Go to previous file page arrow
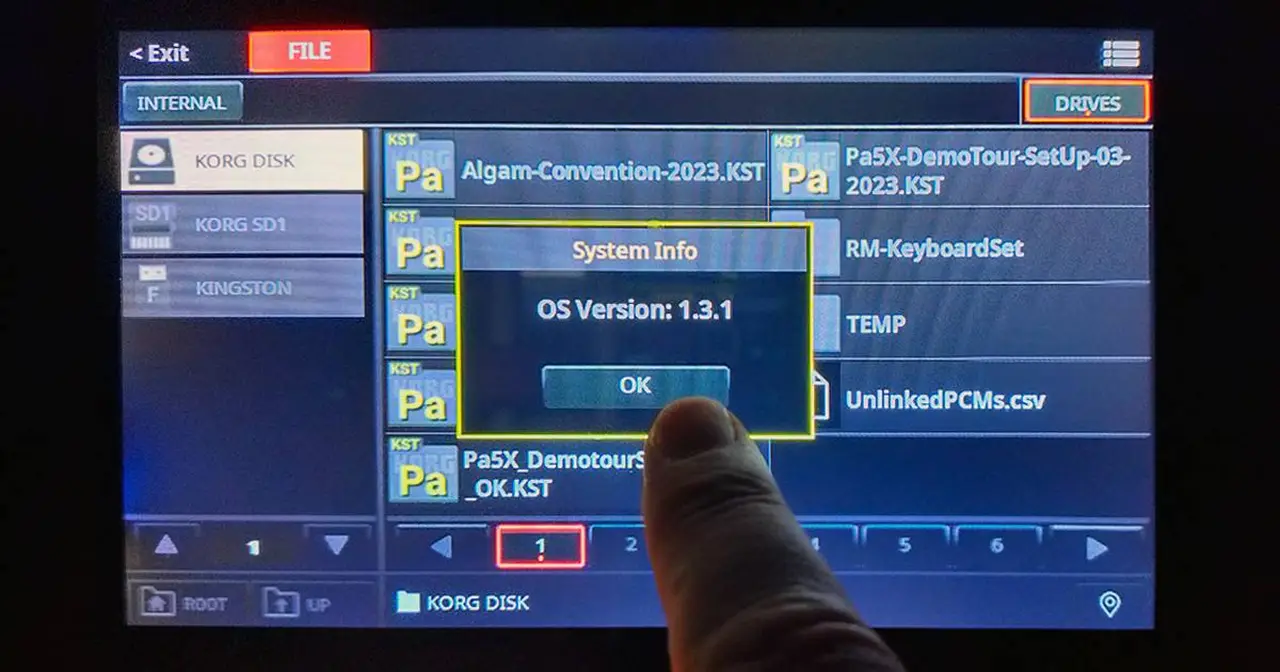Viewport: 1280px width, 672px height. click(441, 547)
